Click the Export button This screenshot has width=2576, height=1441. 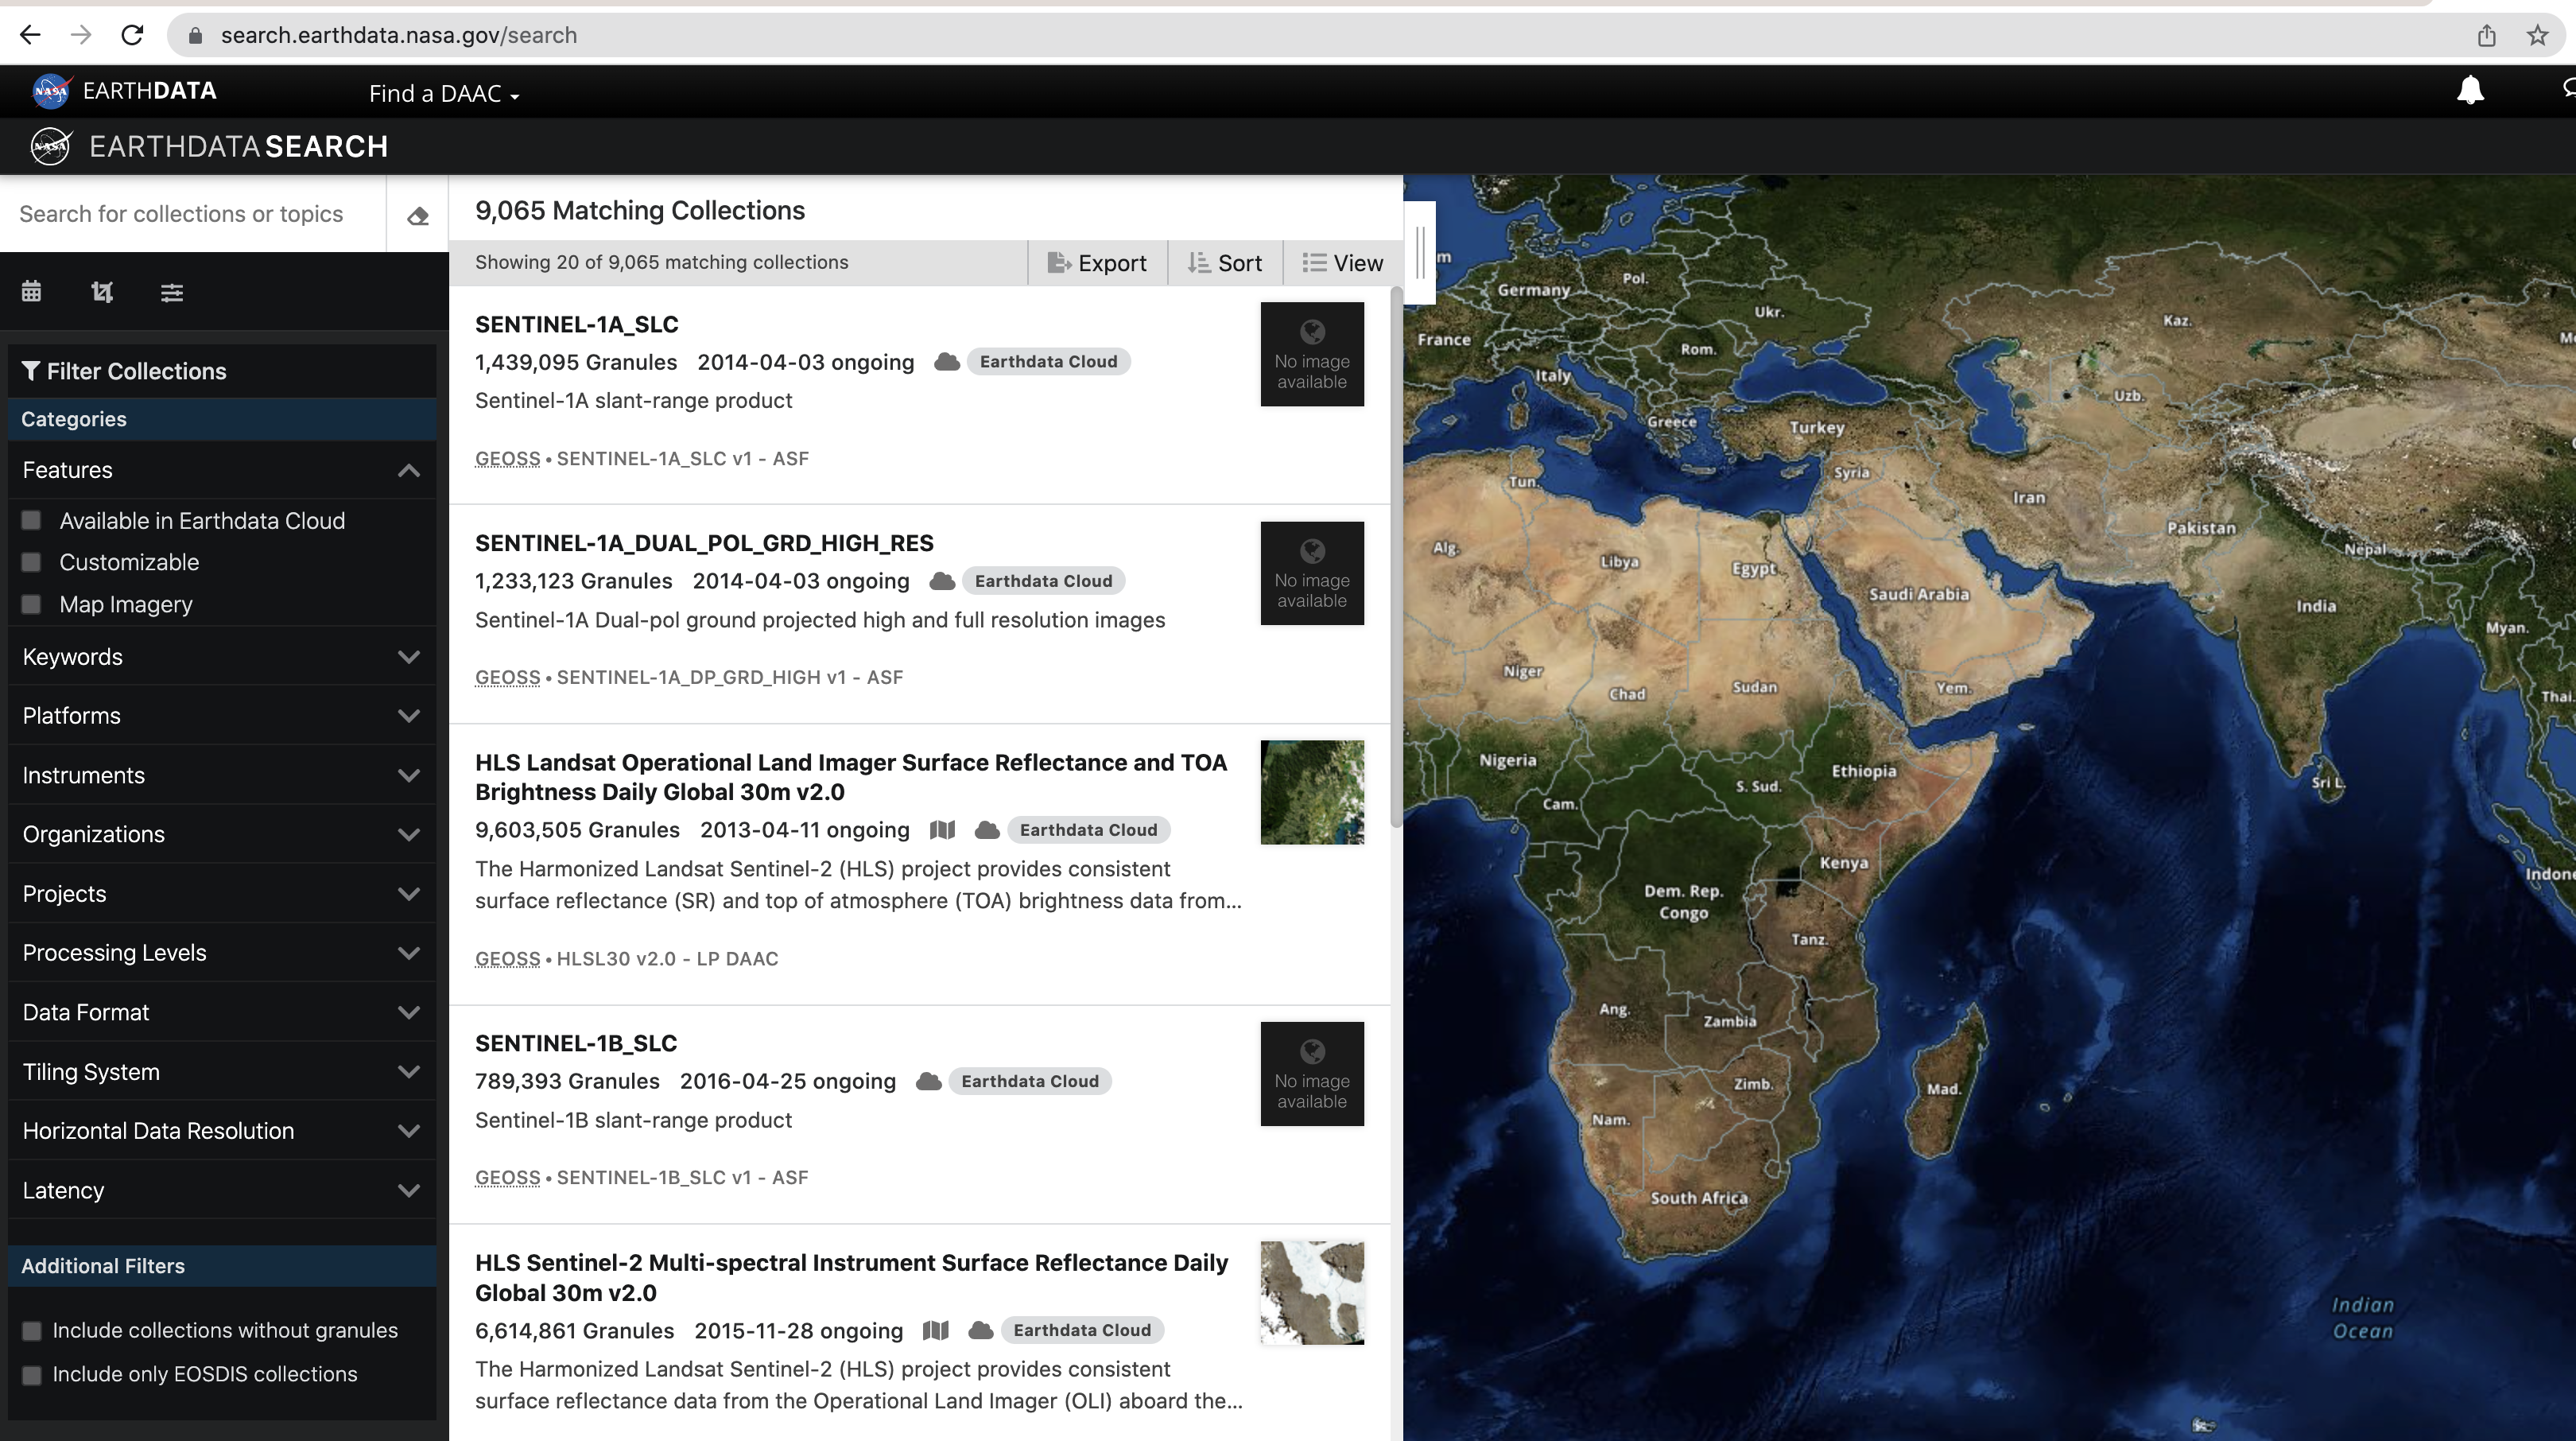click(1097, 263)
